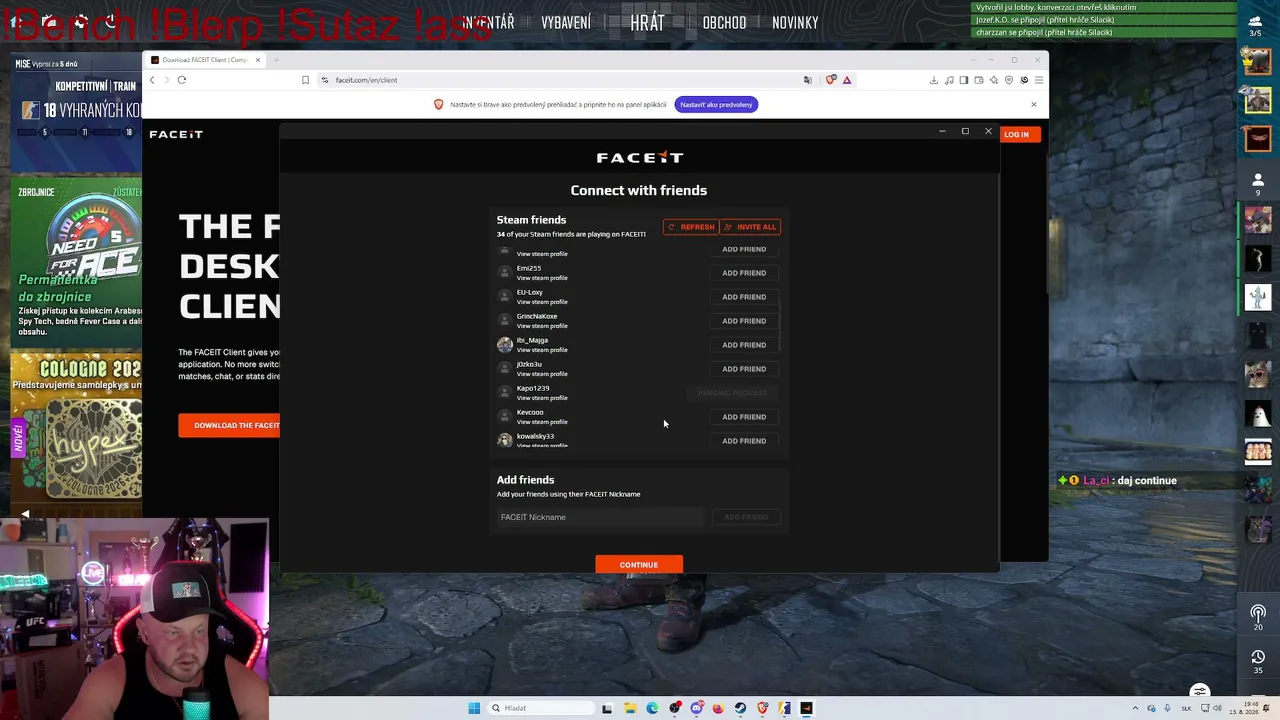Open Microsoft Edge from the taskbar
This screenshot has width=1280, height=720.
pyautogui.click(x=652, y=708)
